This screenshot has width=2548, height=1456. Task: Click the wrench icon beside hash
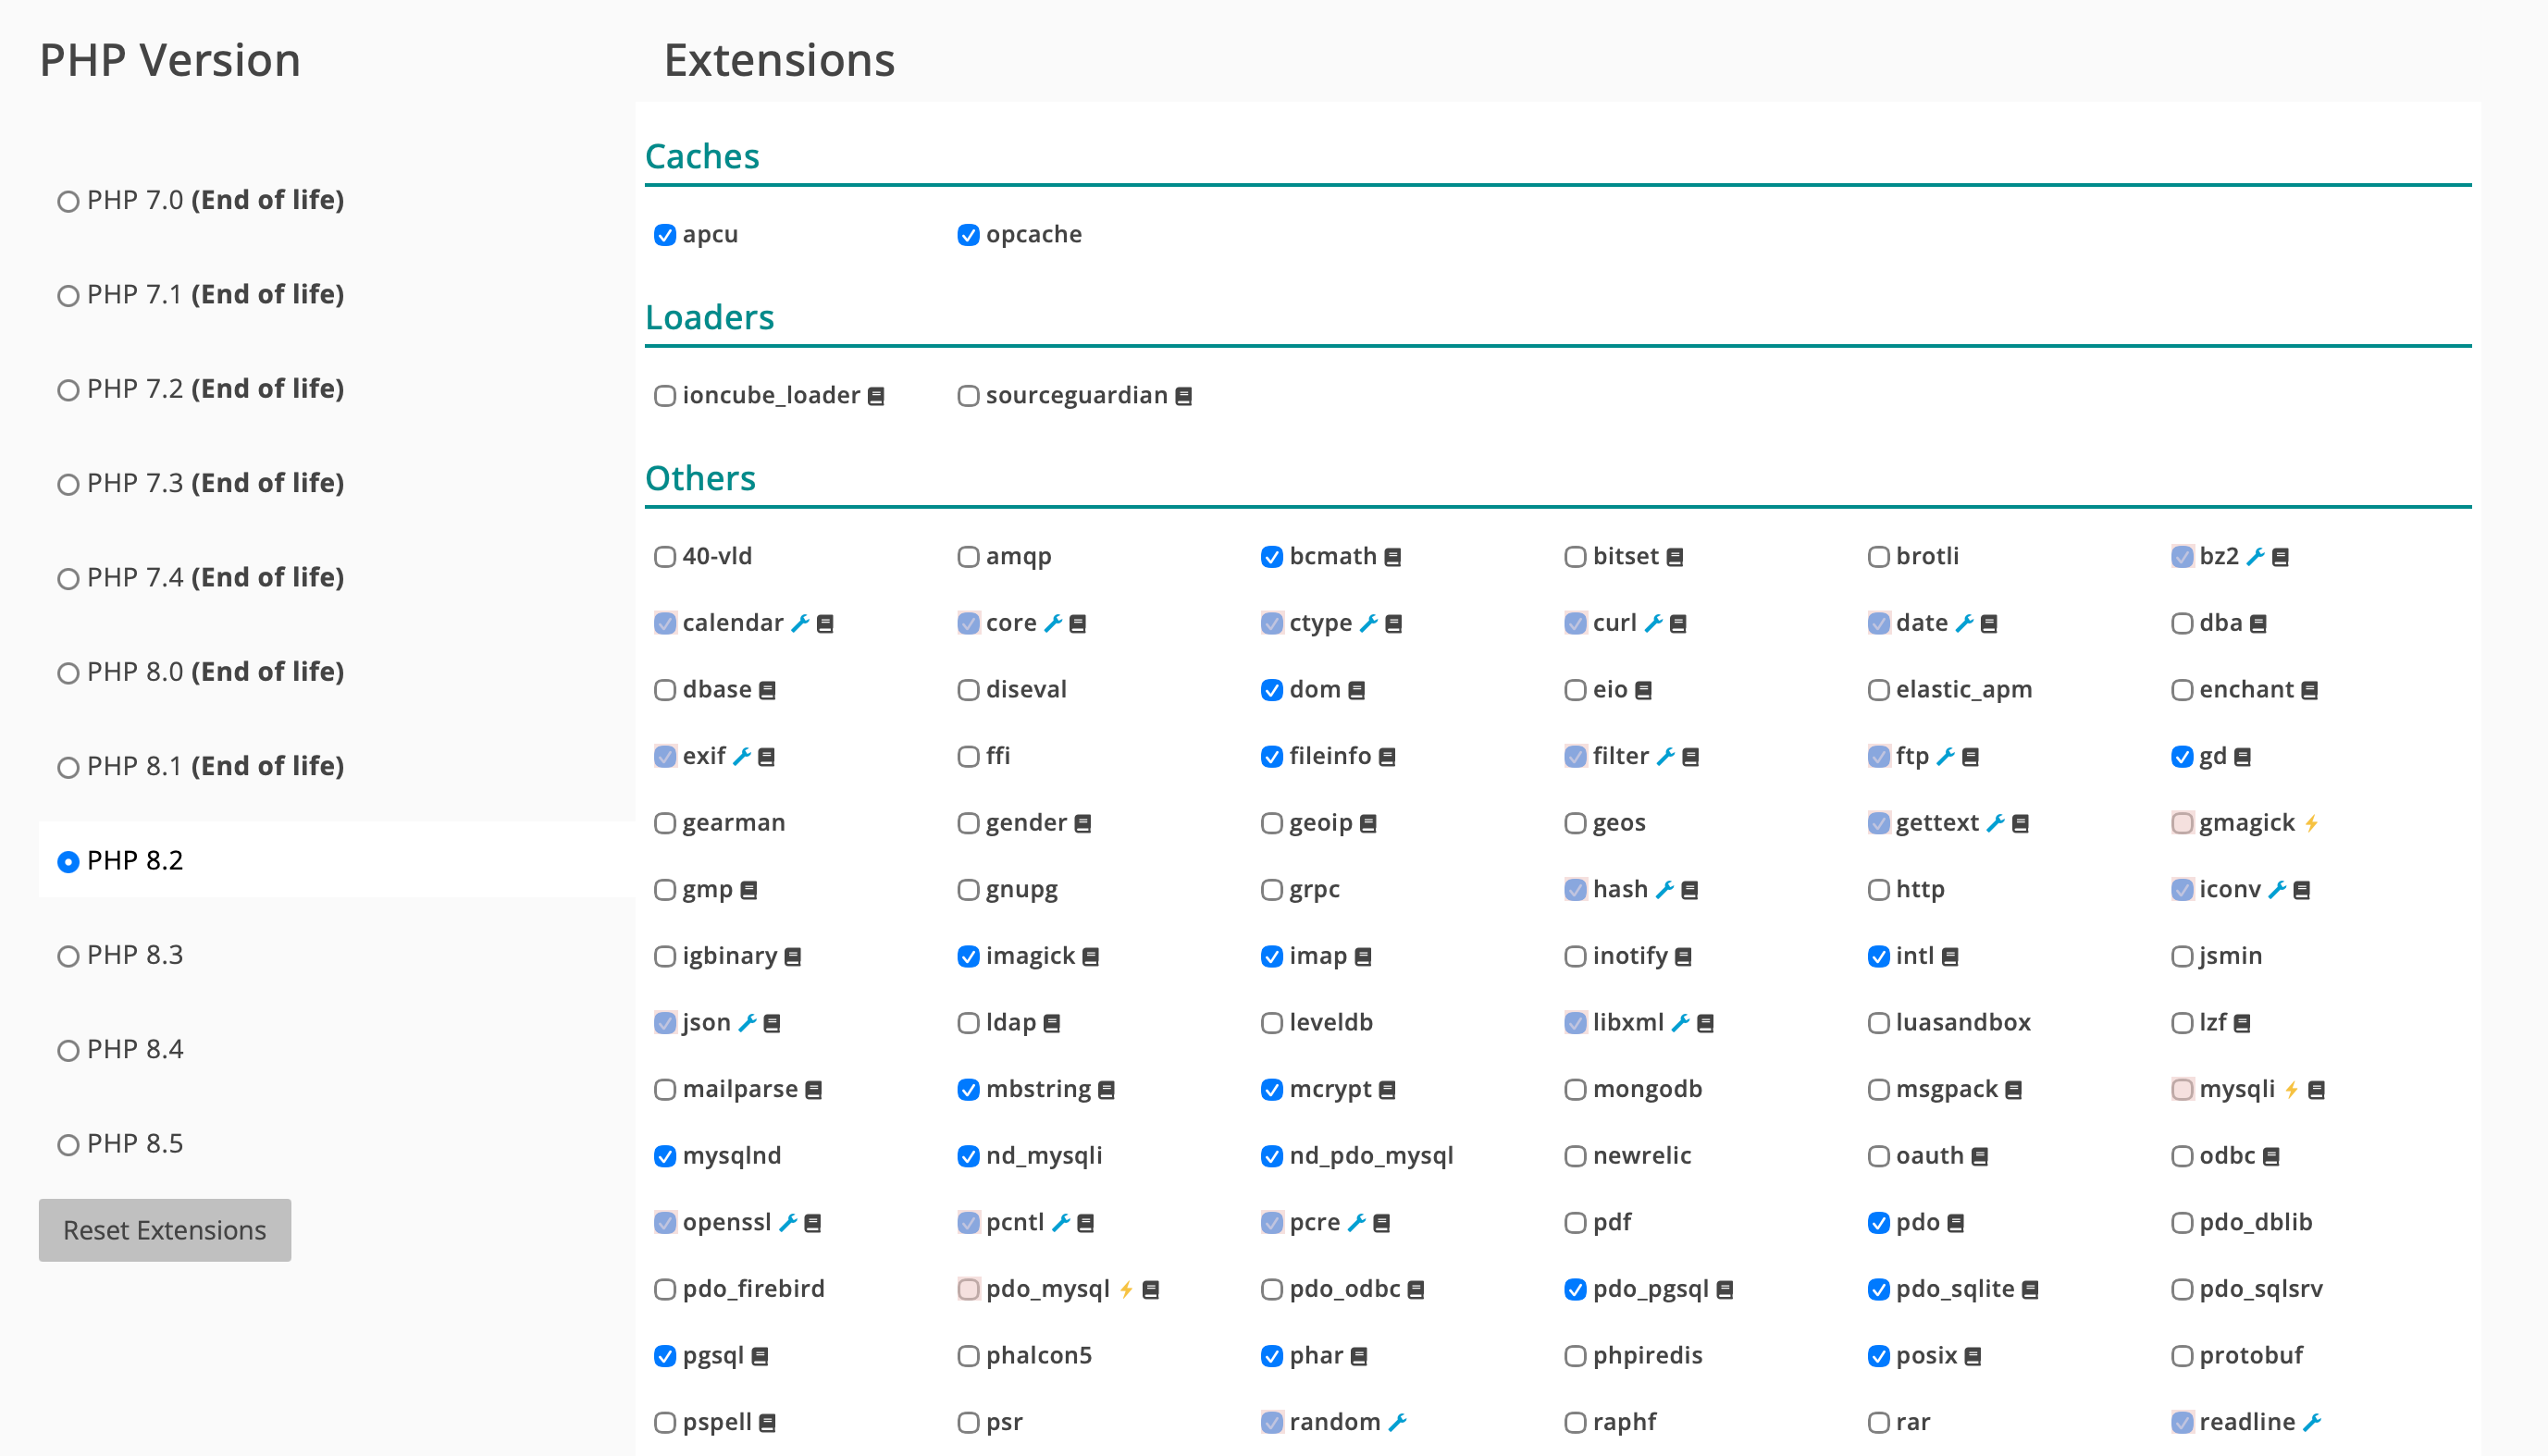(1665, 890)
